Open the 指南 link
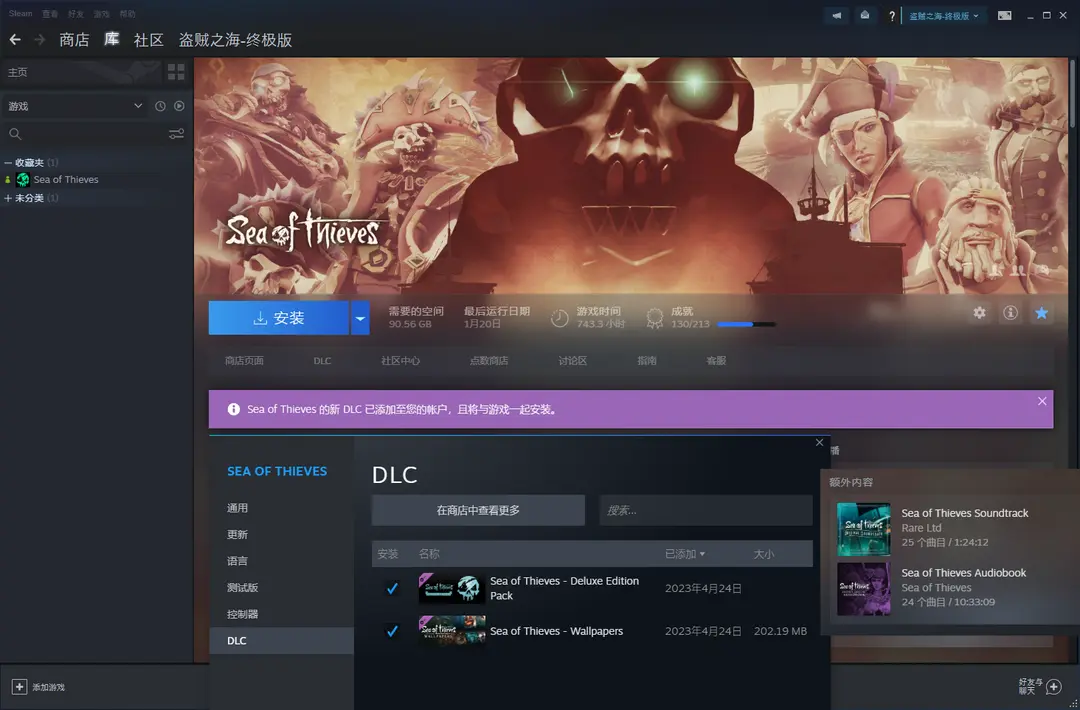 click(647, 361)
